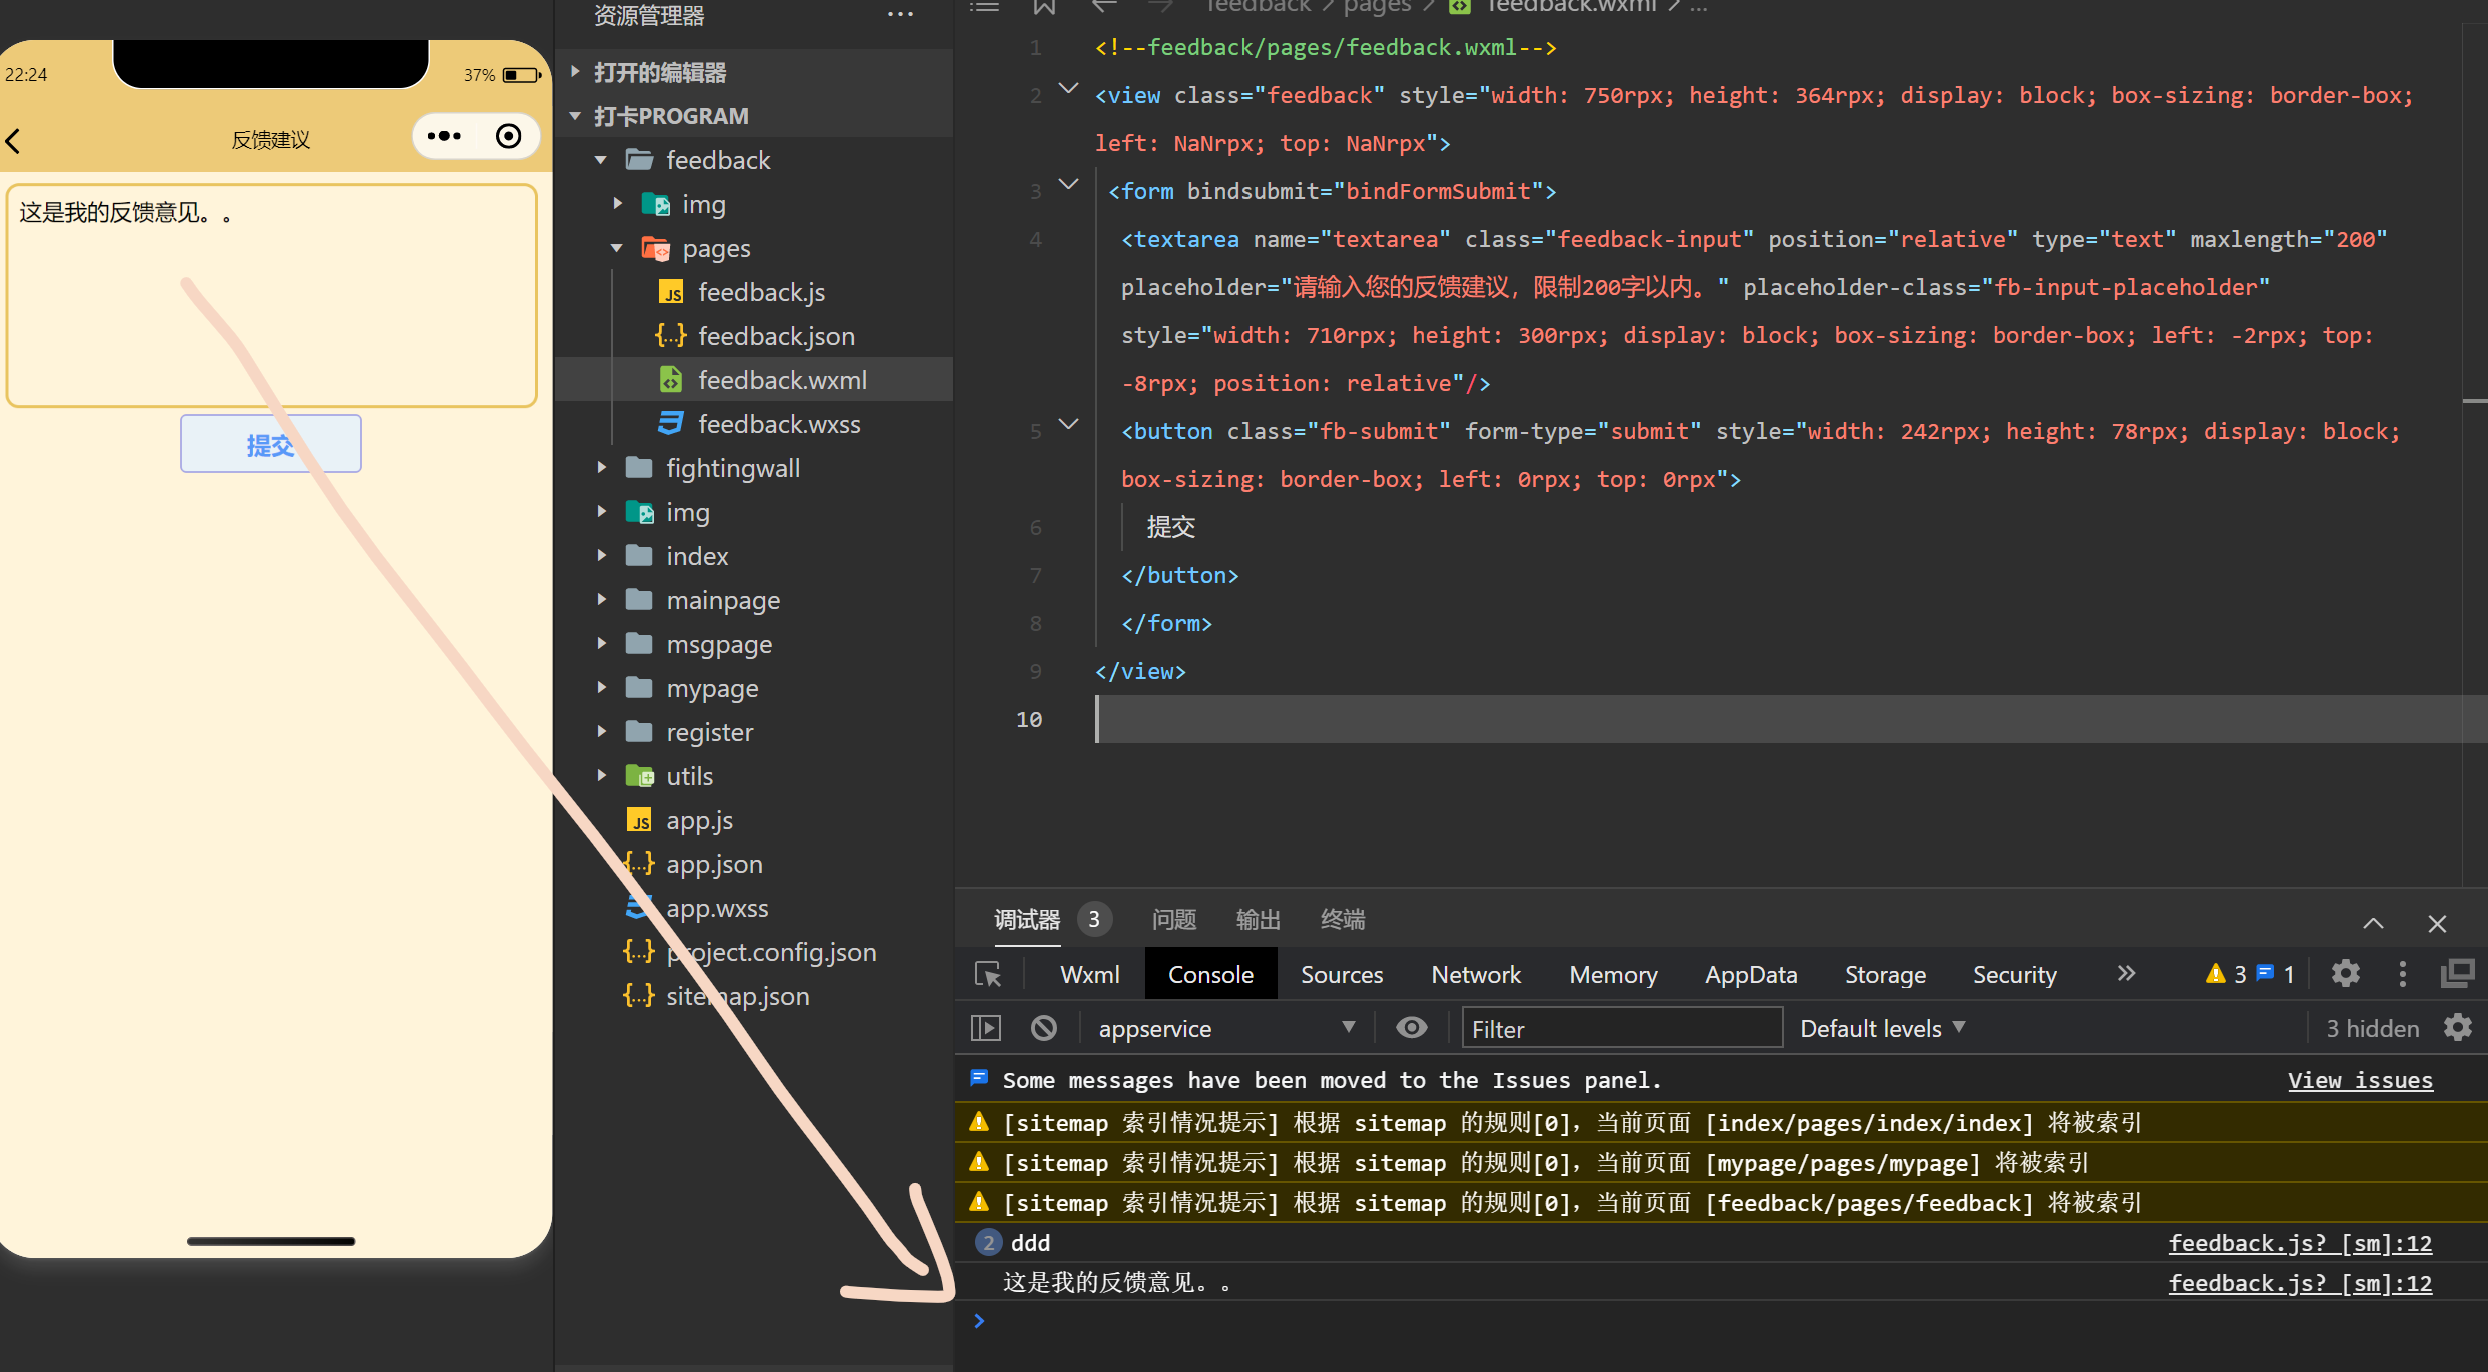Click the element inspector picker icon
This screenshot has height=1372, width=2488.
coord(988,975)
